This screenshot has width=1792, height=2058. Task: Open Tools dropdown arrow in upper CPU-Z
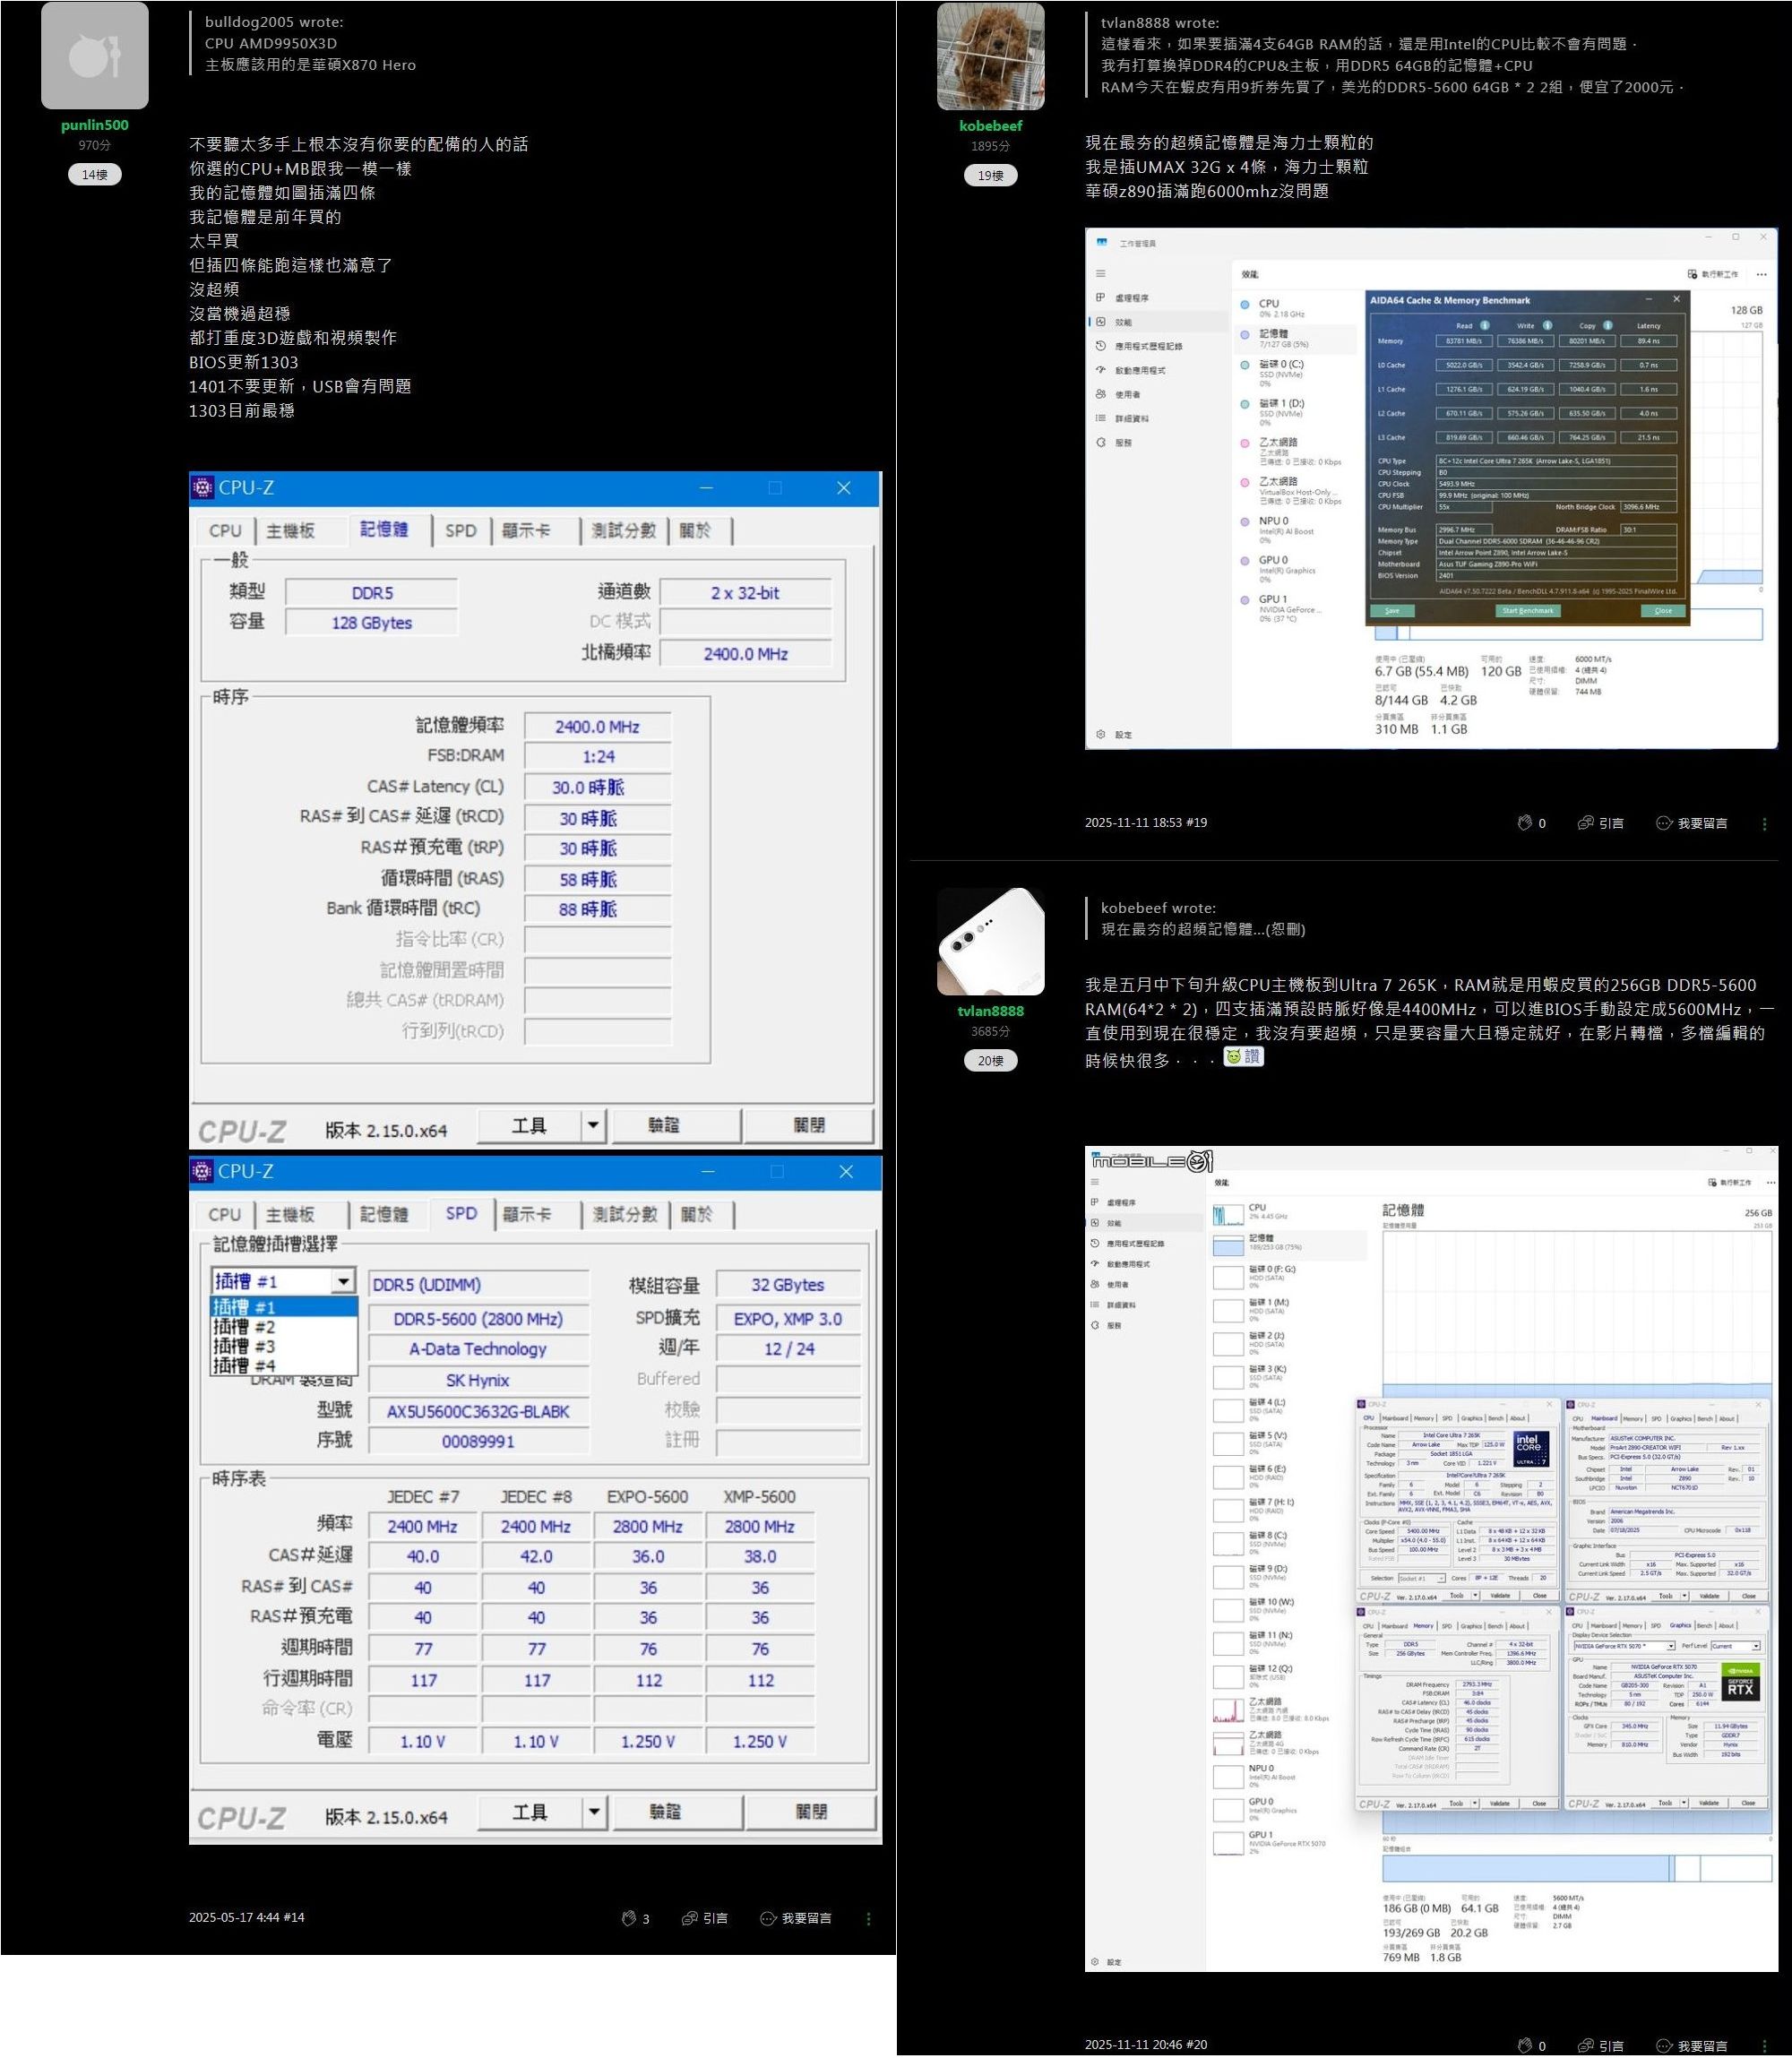[593, 1125]
